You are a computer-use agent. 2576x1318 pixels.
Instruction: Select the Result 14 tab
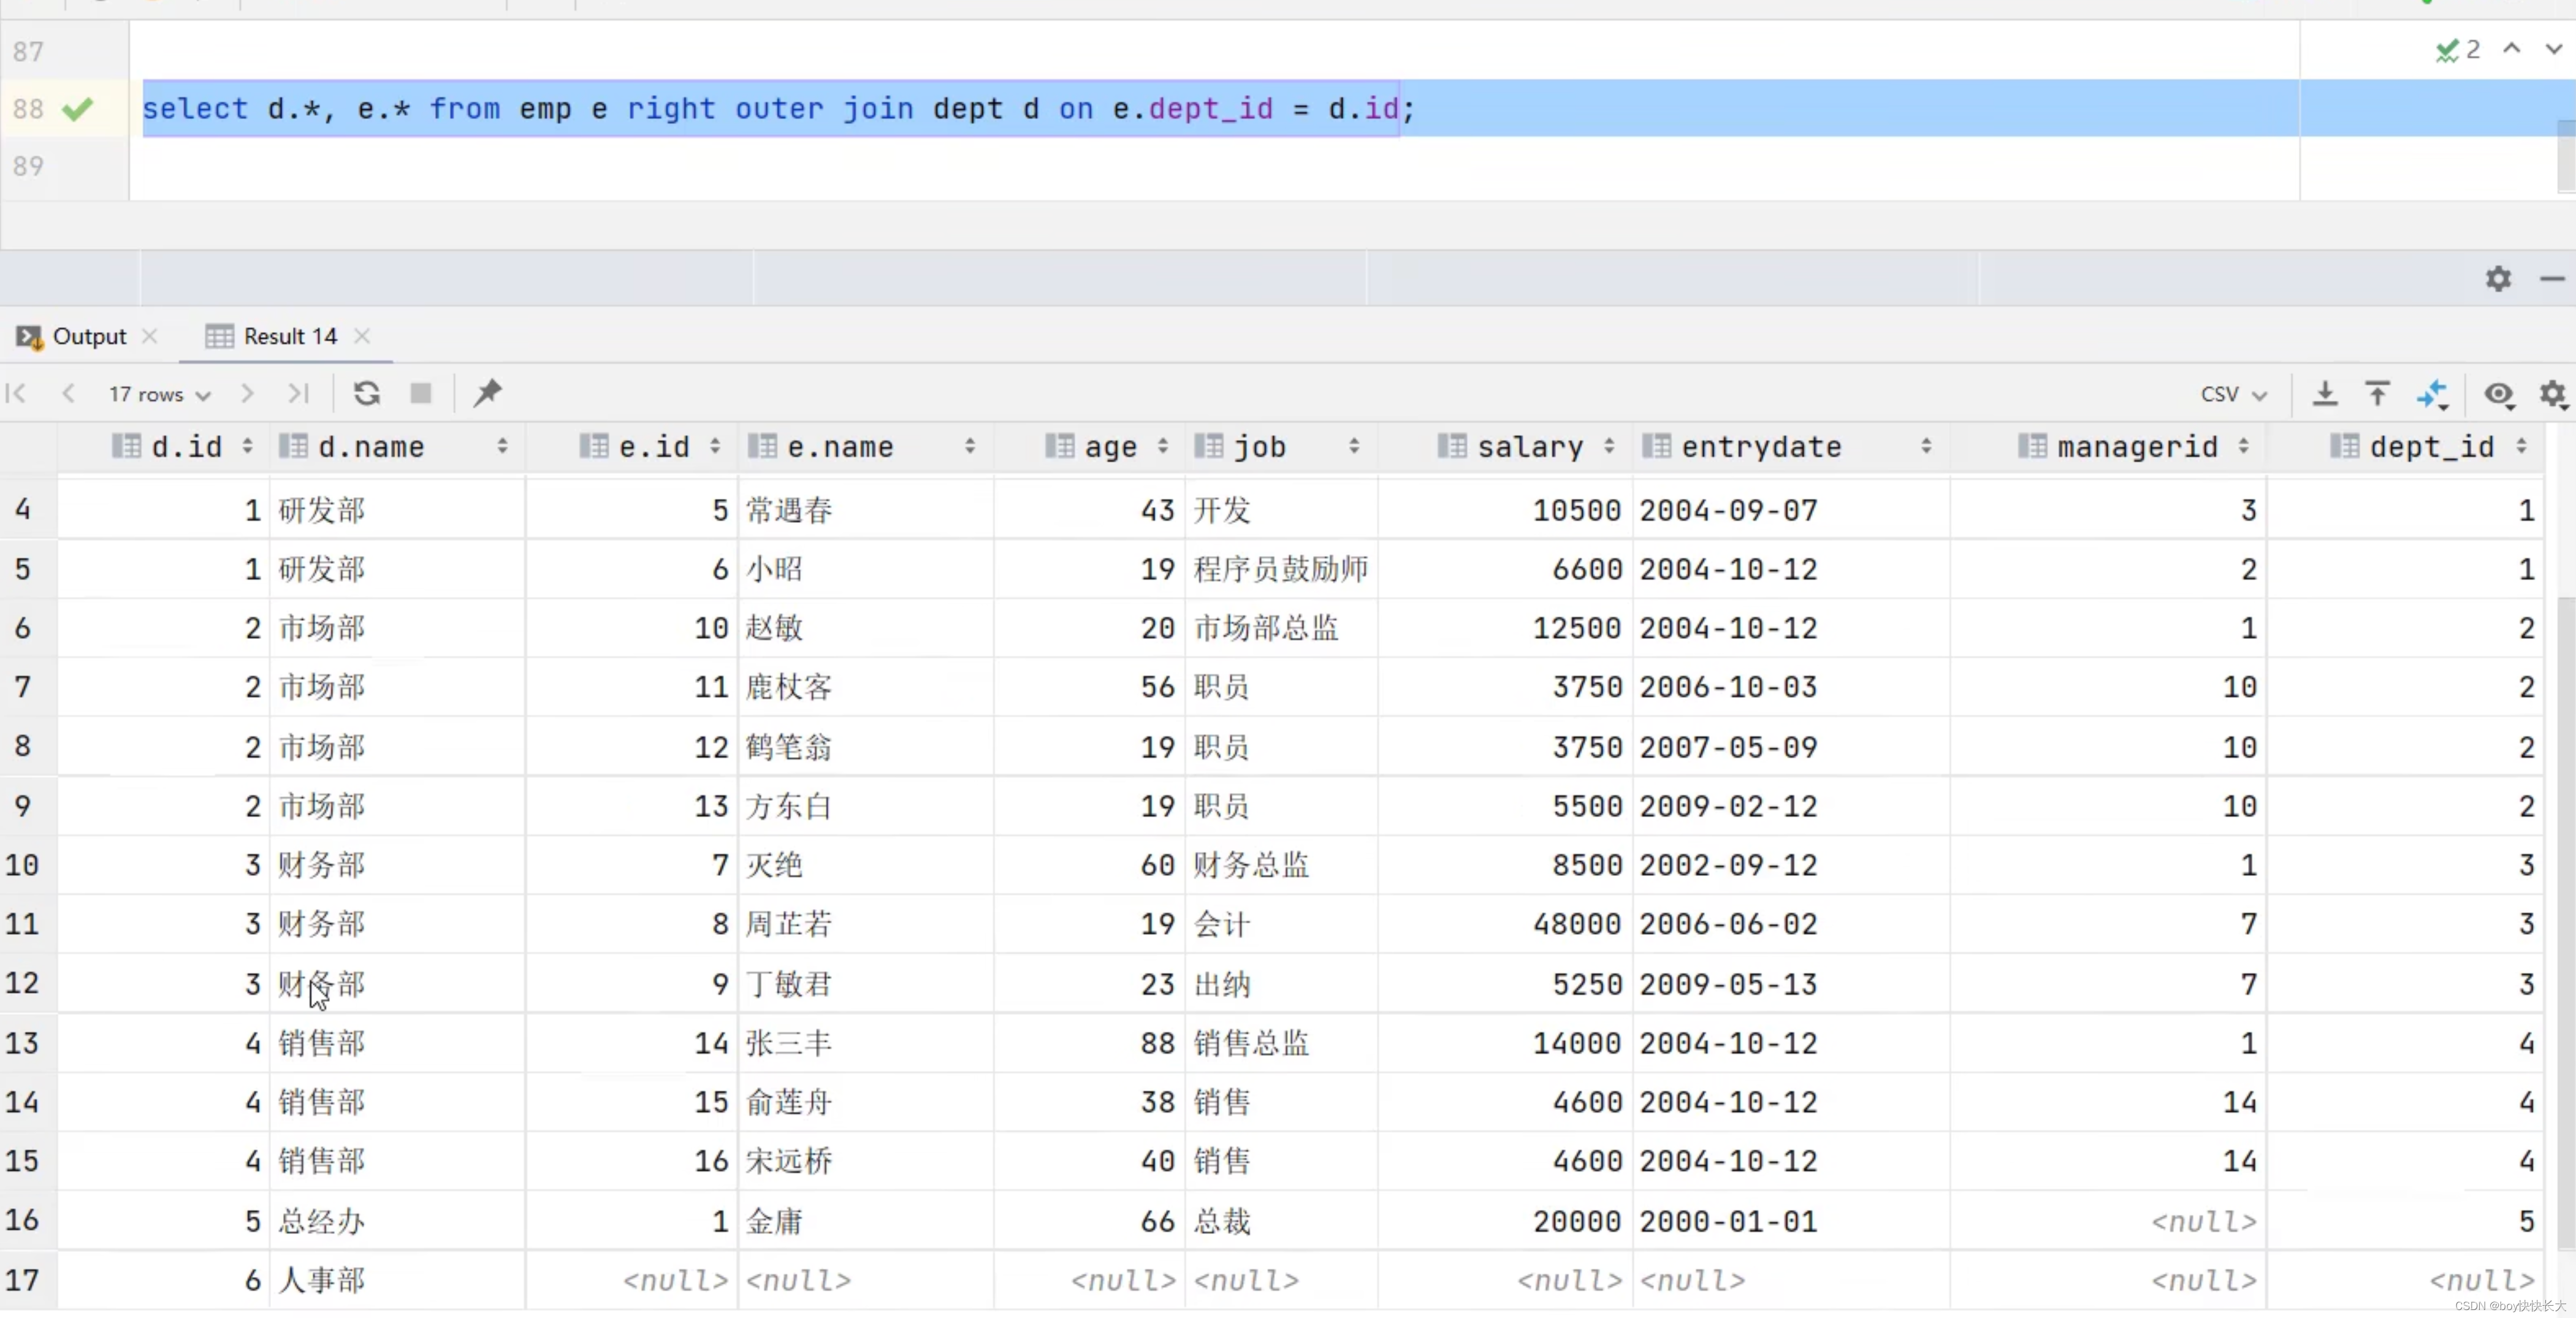click(x=290, y=336)
